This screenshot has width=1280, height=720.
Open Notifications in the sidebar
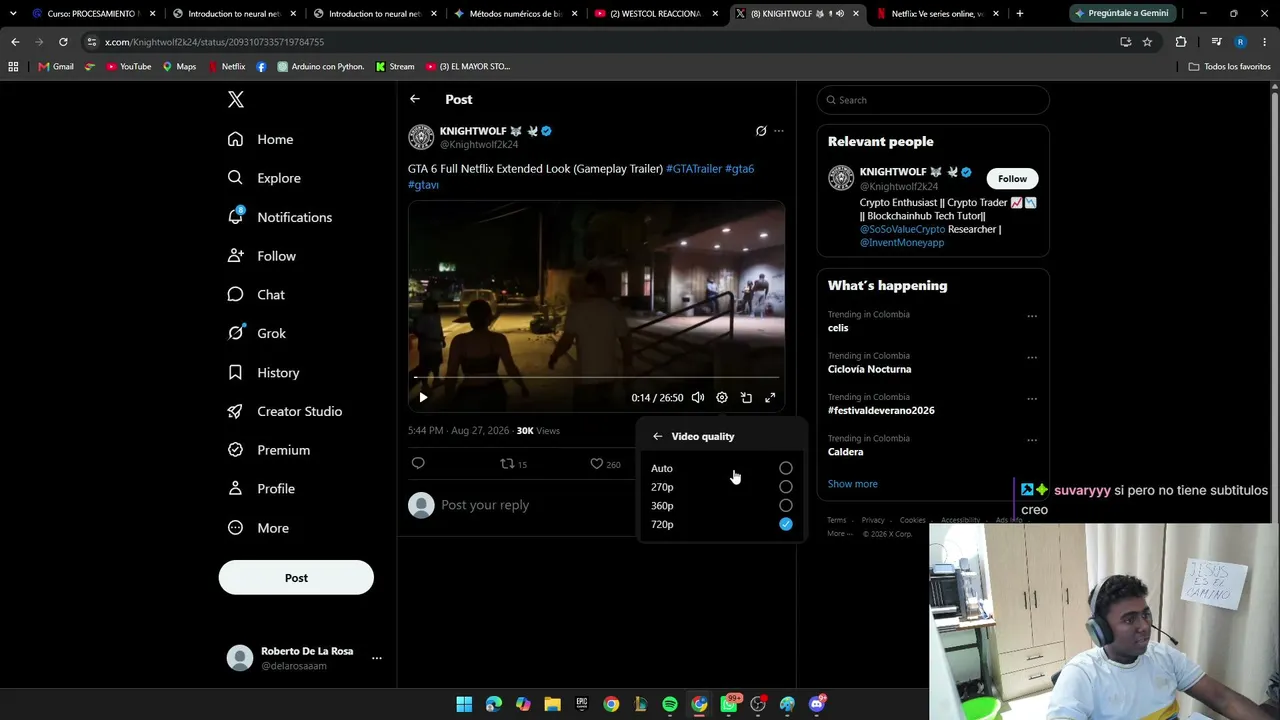(280, 217)
